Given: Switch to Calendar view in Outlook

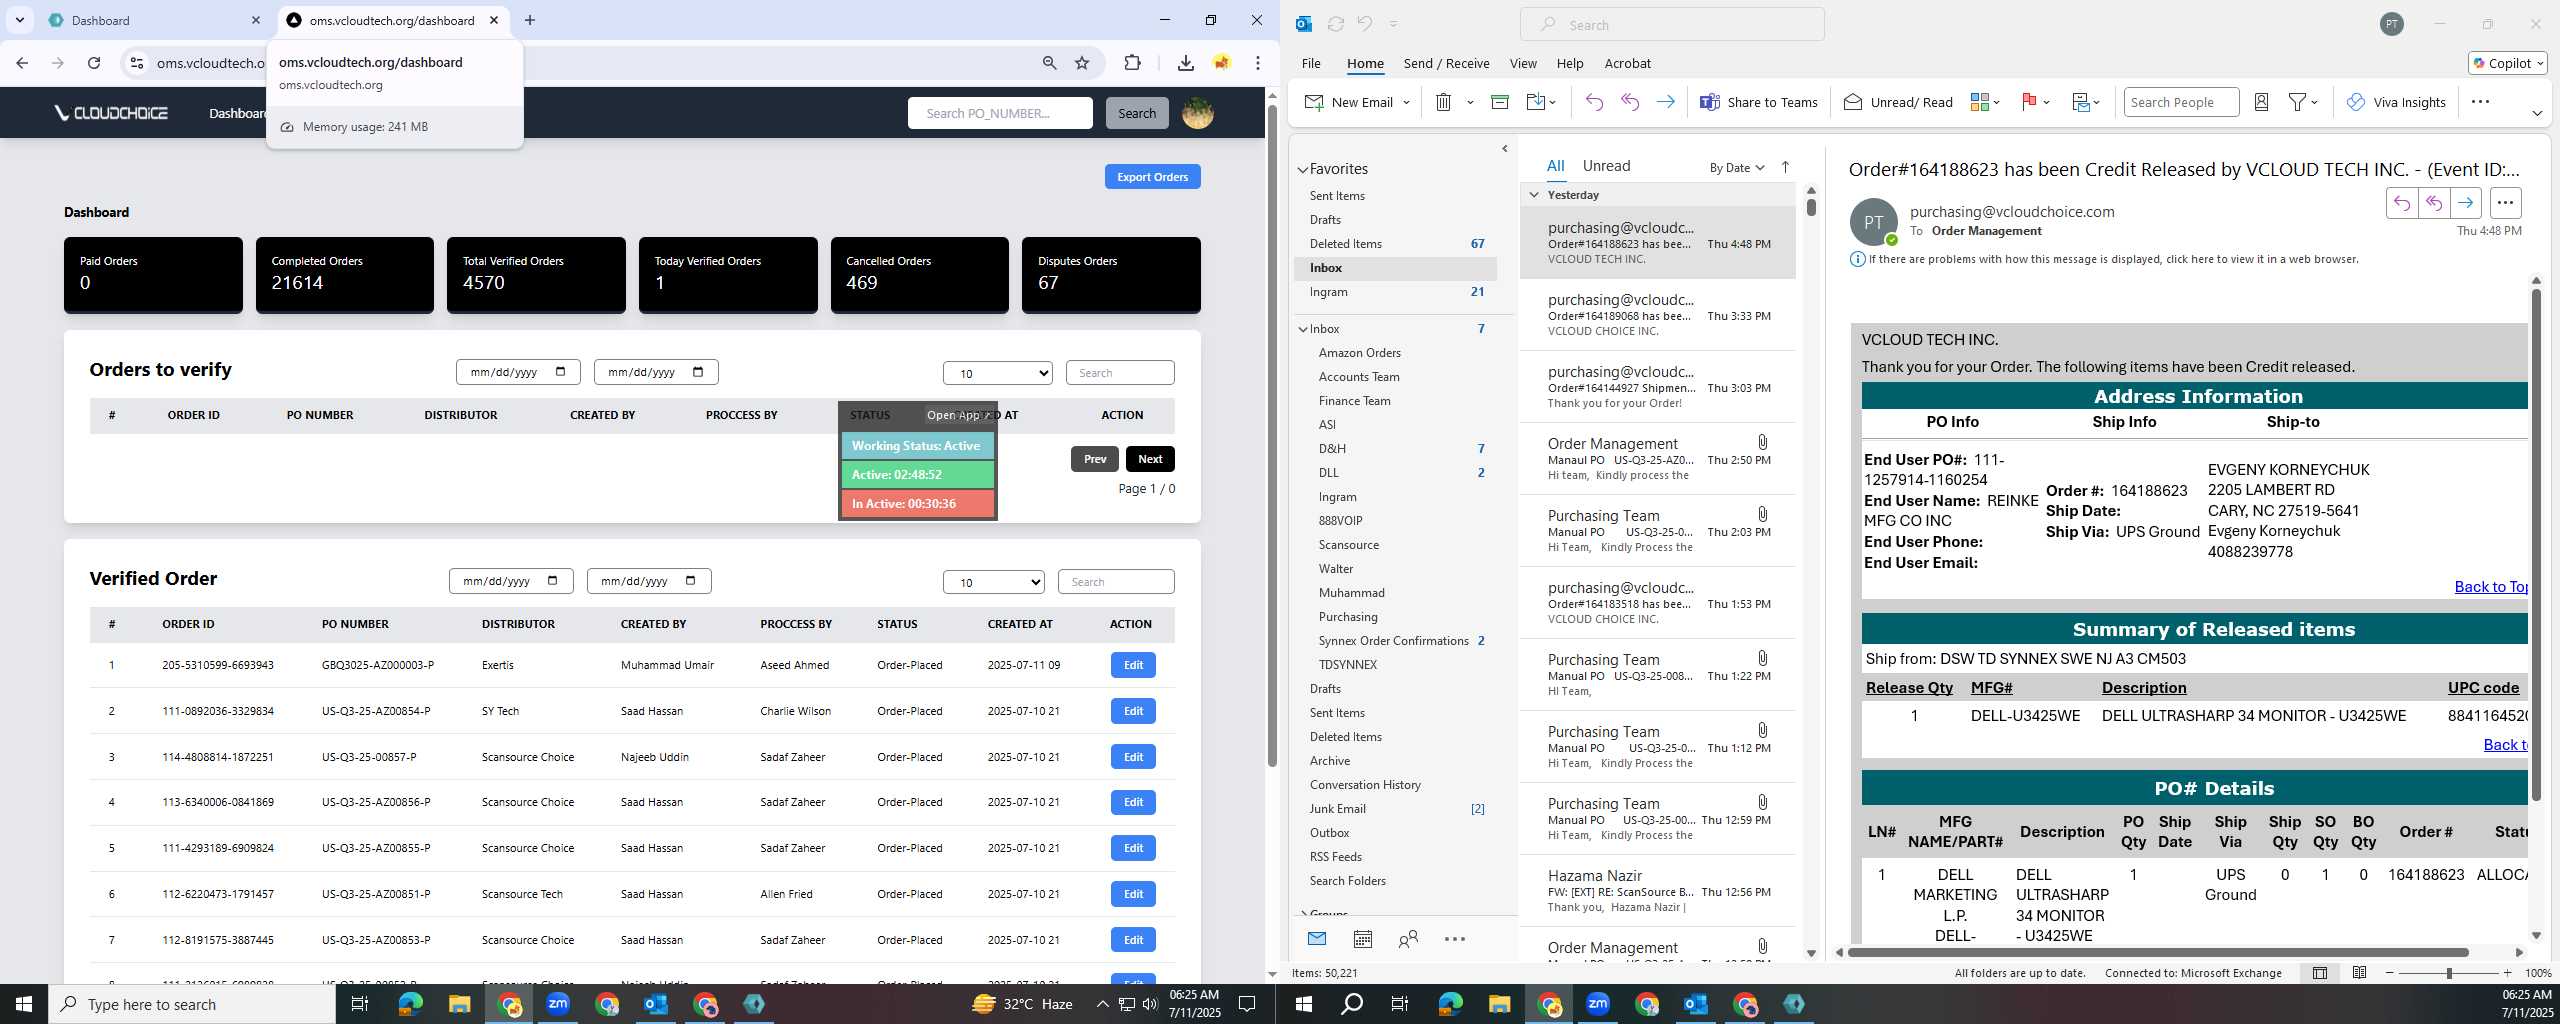Looking at the screenshot, I should (x=1362, y=939).
